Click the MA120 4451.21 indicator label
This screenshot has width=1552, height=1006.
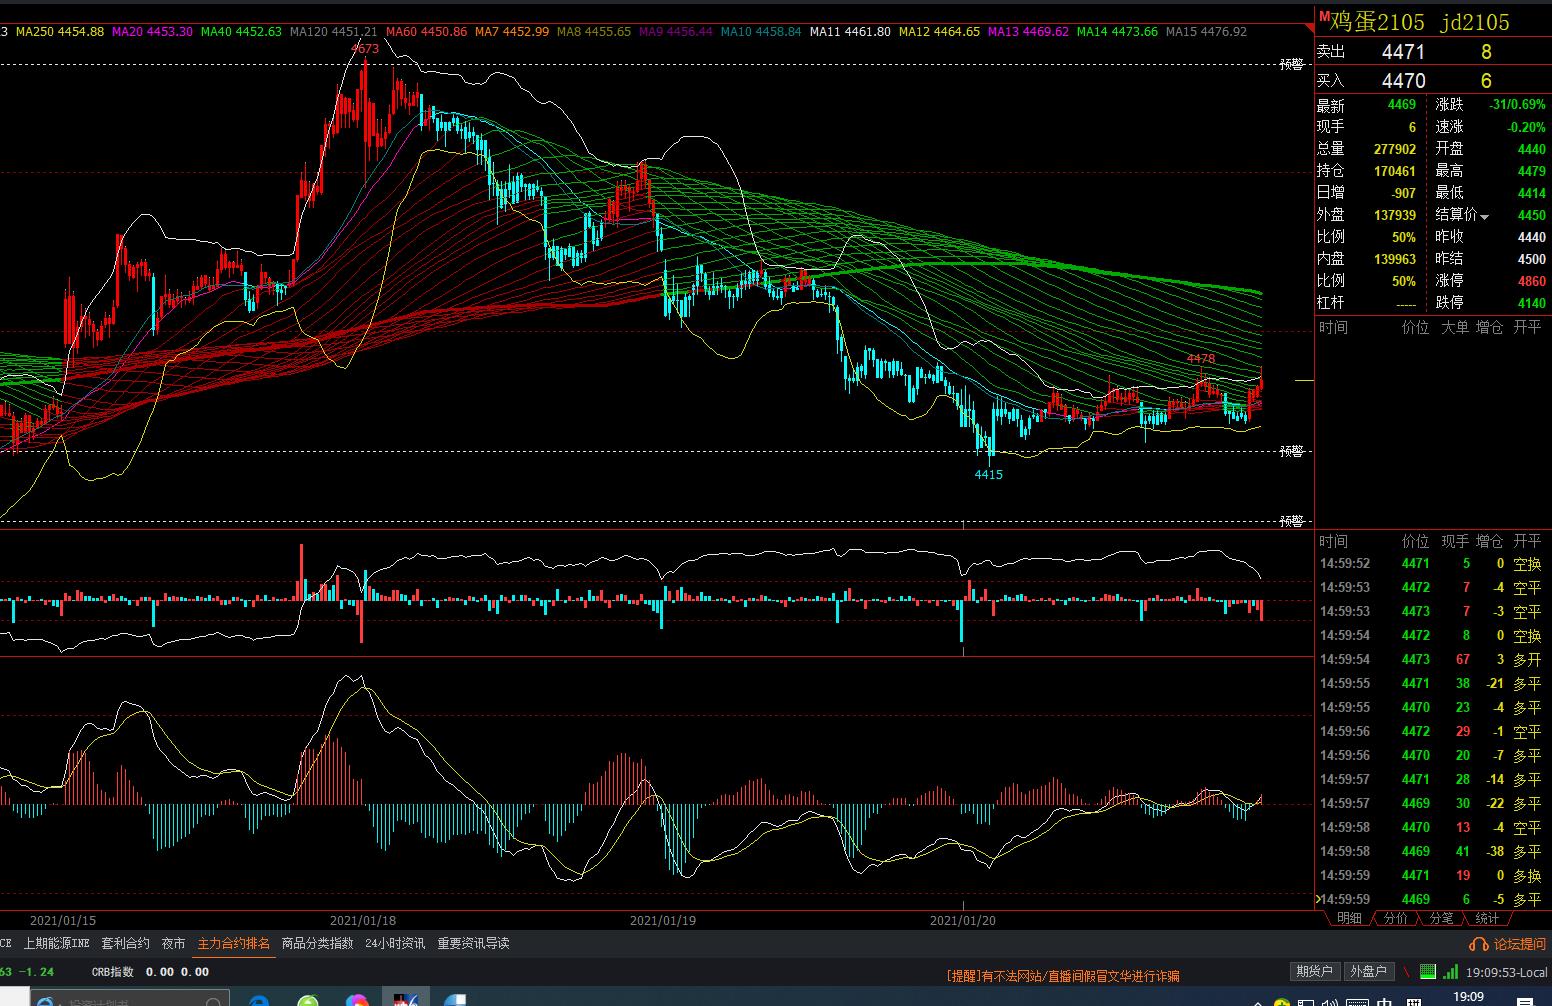point(333,32)
